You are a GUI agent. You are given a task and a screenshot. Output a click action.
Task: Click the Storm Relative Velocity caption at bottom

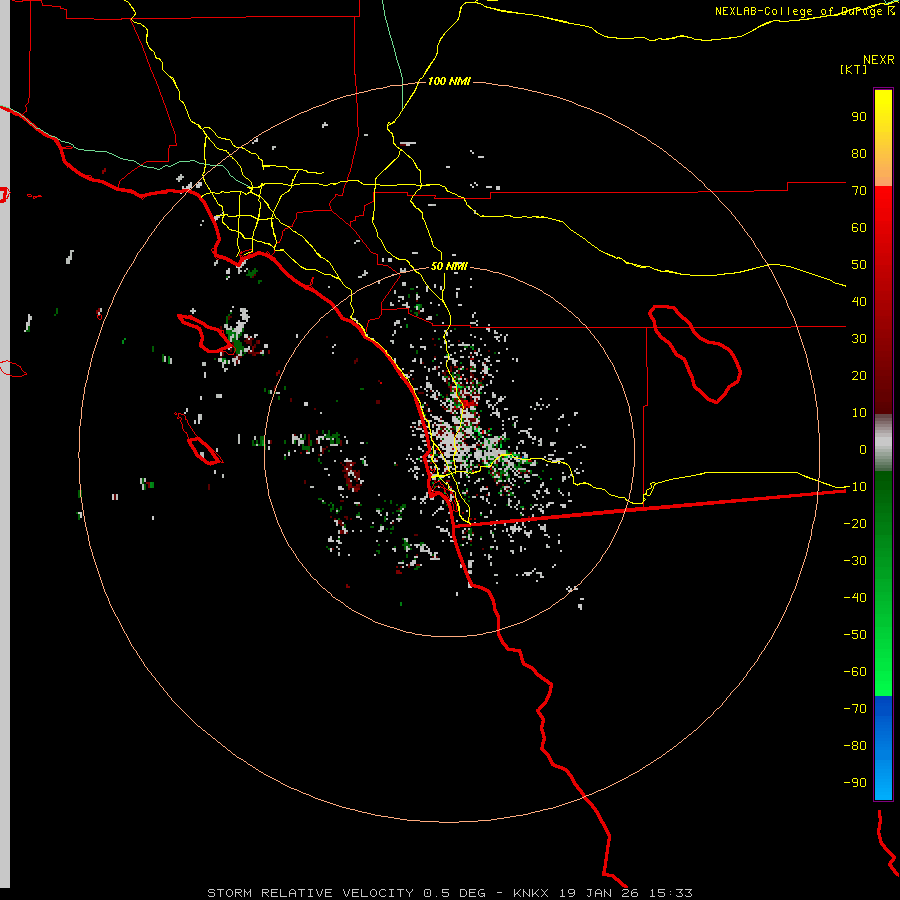click(x=449, y=893)
